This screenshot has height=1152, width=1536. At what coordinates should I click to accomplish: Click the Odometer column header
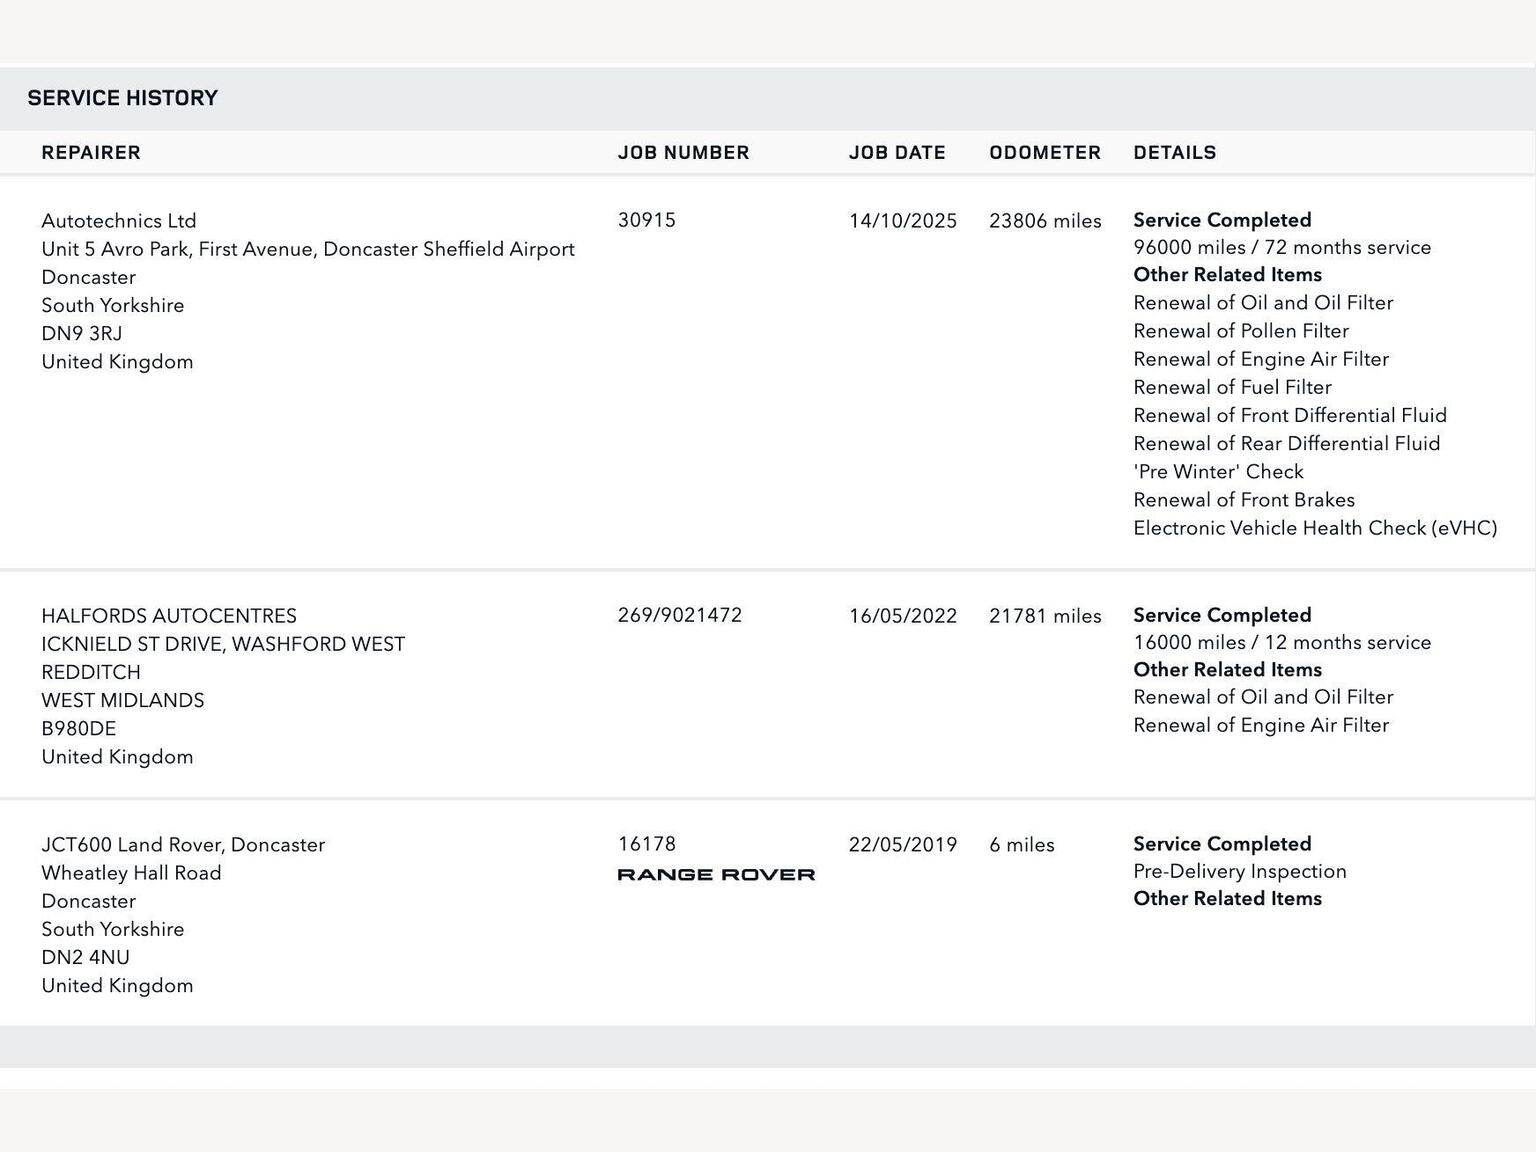tap(1045, 153)
